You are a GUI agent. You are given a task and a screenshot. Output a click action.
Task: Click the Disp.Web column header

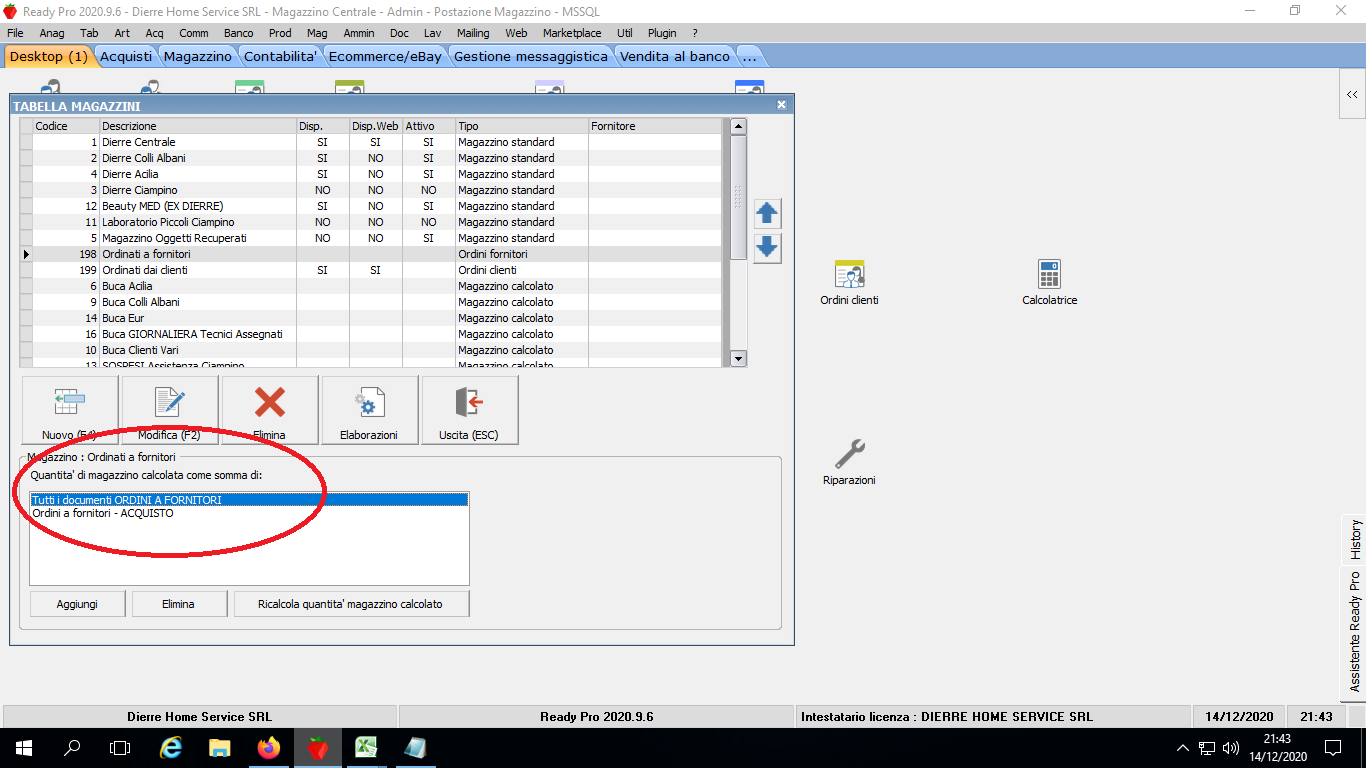tap(376, 126)
